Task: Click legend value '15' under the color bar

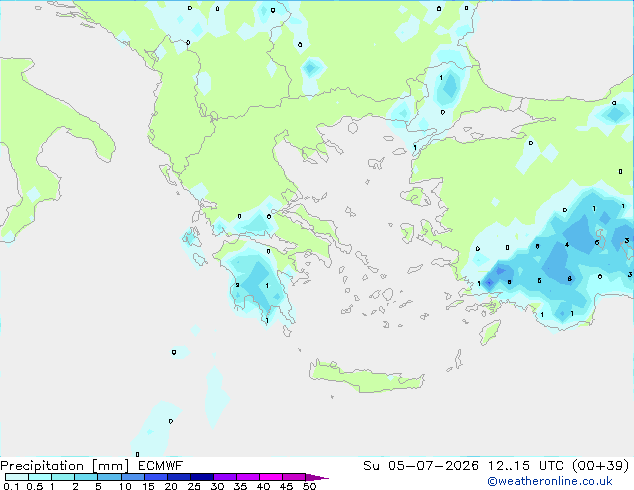Action: 148,486
